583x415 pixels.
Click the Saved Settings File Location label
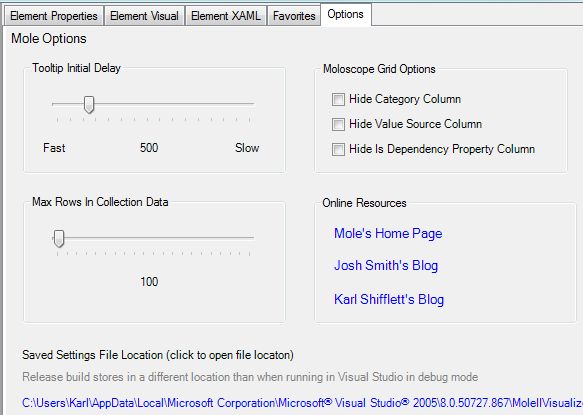tap(158, 355)
